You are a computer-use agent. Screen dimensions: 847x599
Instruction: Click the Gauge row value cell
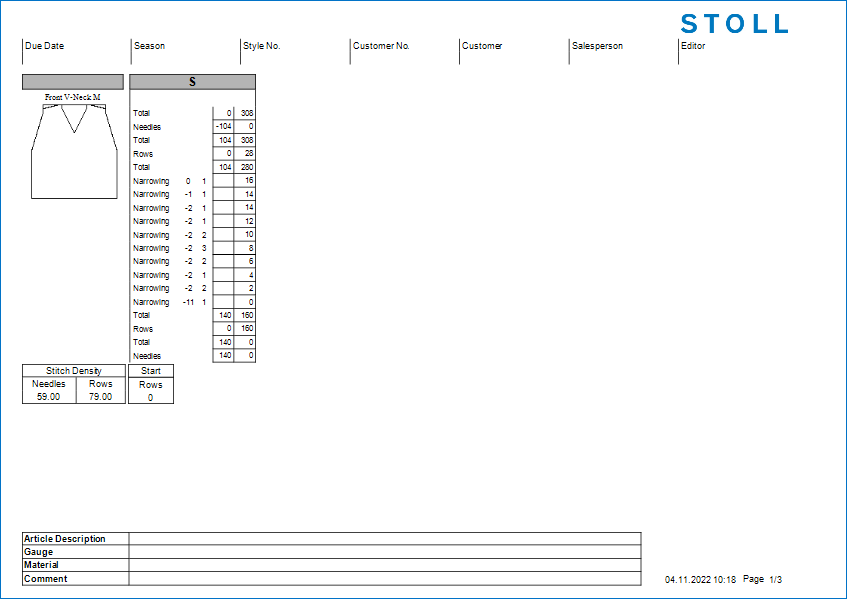pyautogui.click(x=384, y=552)
